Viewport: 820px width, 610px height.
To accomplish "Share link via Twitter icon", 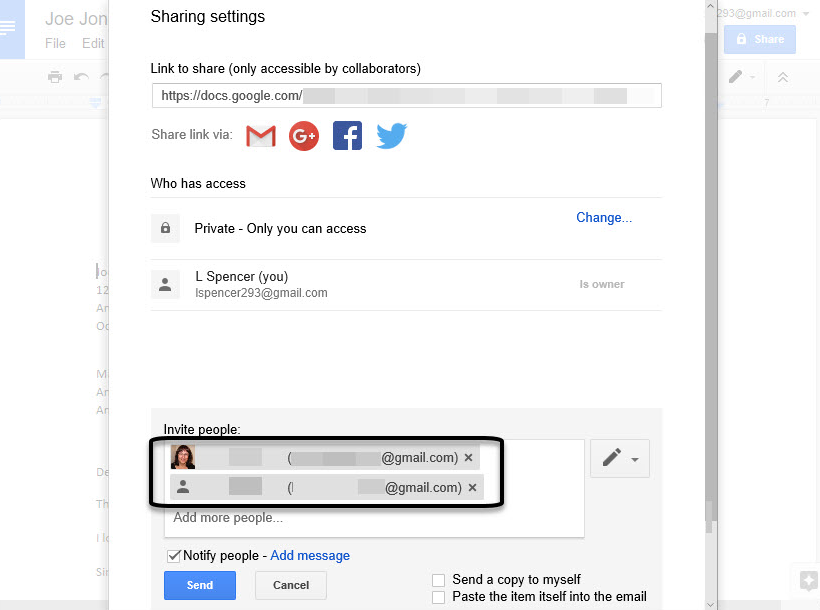I will [x=392, y=135].
